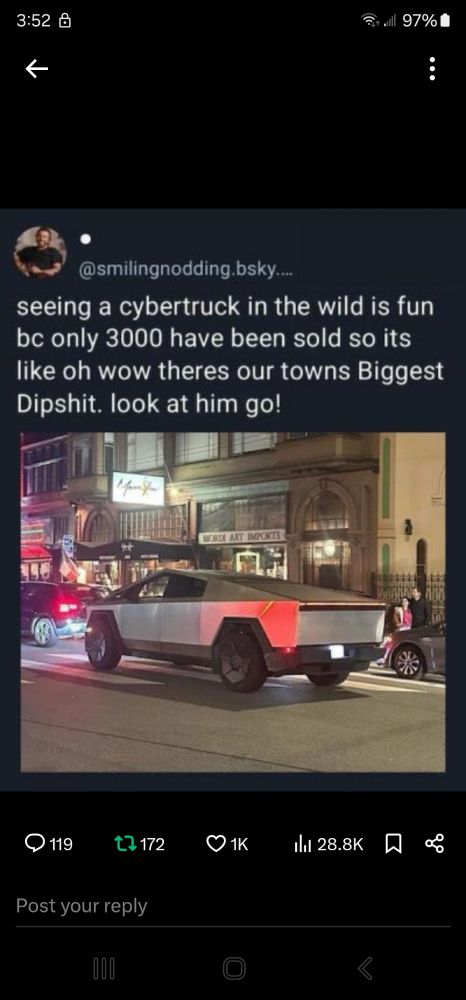Screen dimensions: 466x1000
Task: Open the poster's profile avatar
Action: 40,253
